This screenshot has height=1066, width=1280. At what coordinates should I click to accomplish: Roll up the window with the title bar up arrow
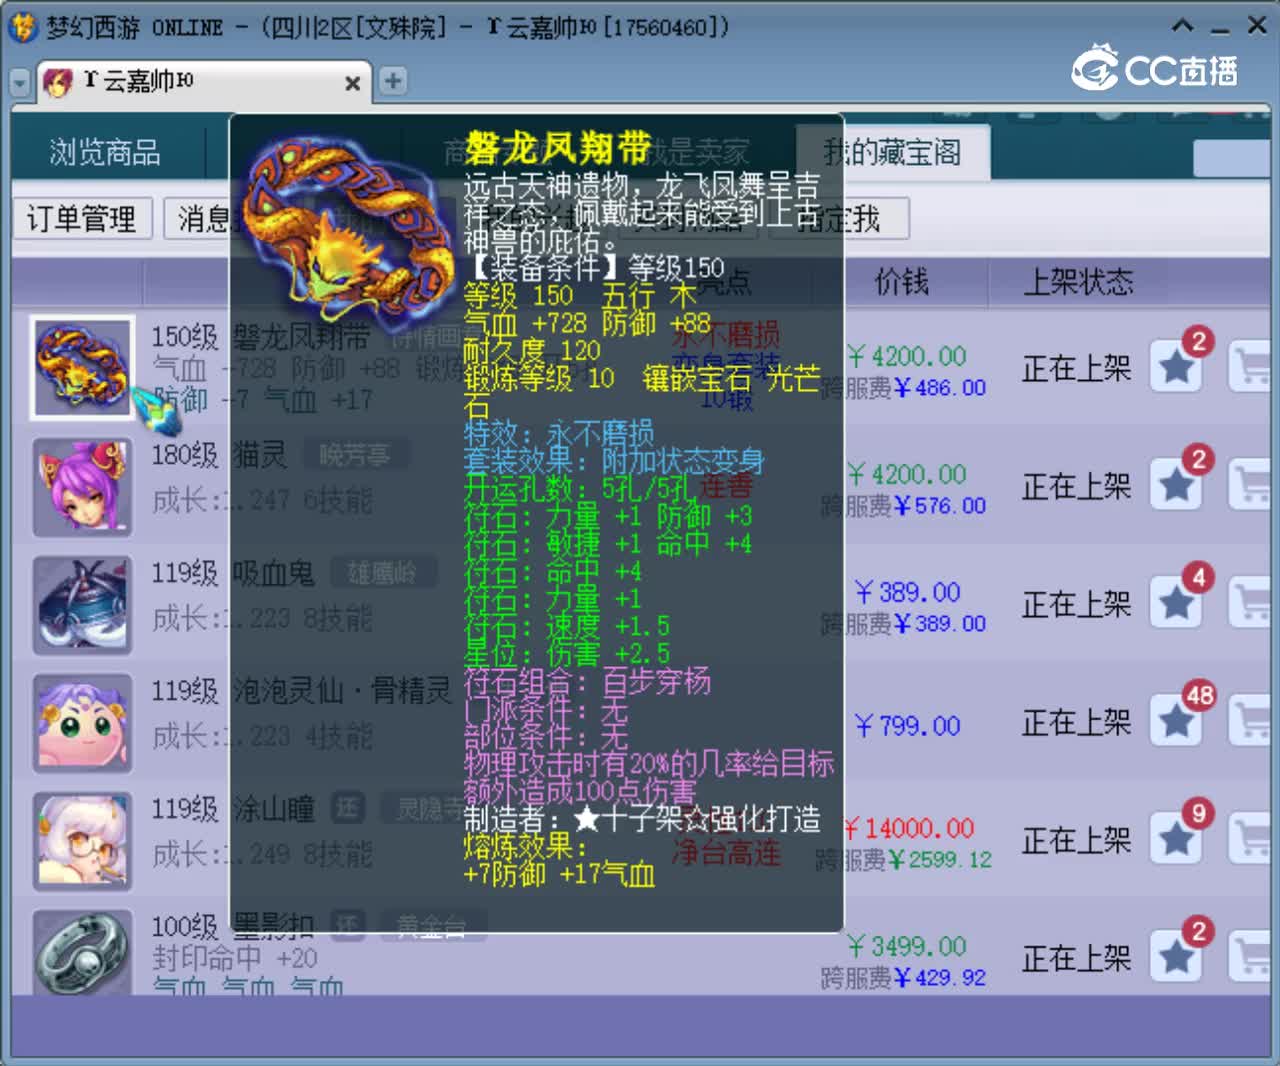tap(1183, 25)
